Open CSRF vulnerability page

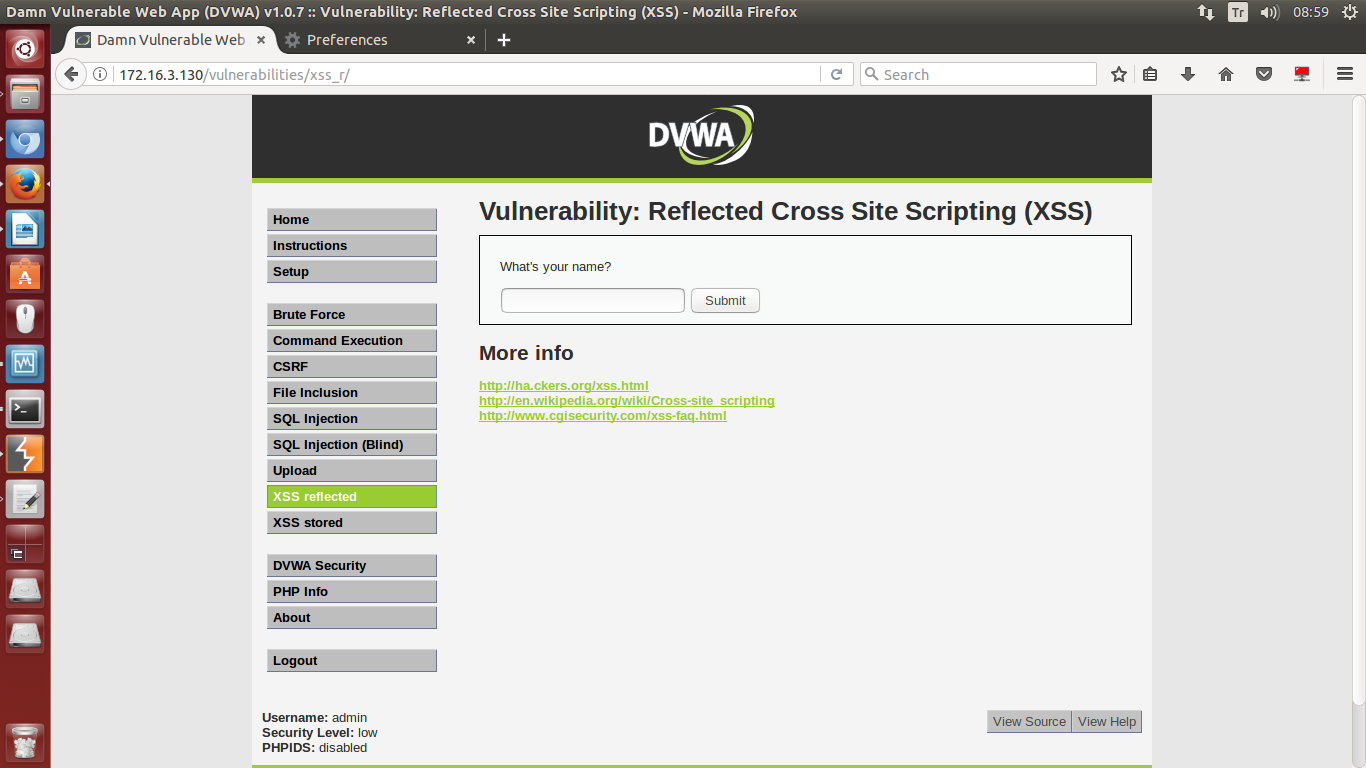(352, 367)
